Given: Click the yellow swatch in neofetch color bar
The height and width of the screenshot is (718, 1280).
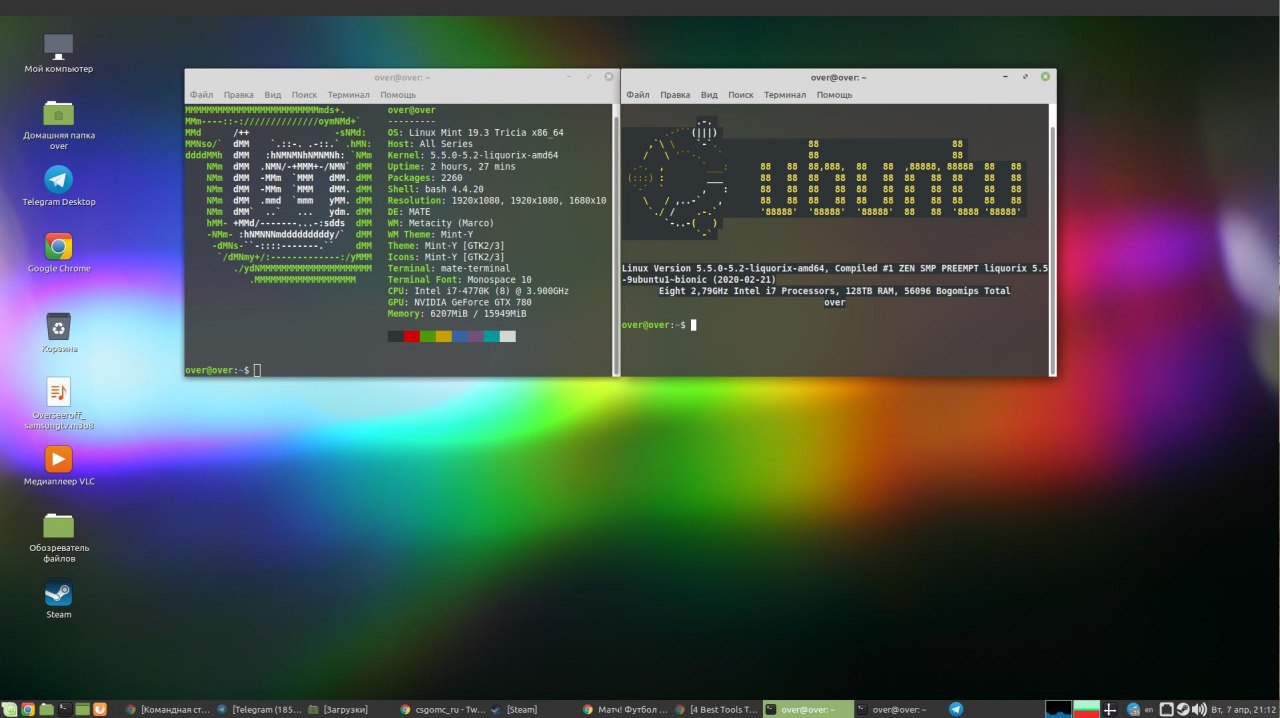Looking at the screenshot, I should pyautogui.click(x=444, y=337).
